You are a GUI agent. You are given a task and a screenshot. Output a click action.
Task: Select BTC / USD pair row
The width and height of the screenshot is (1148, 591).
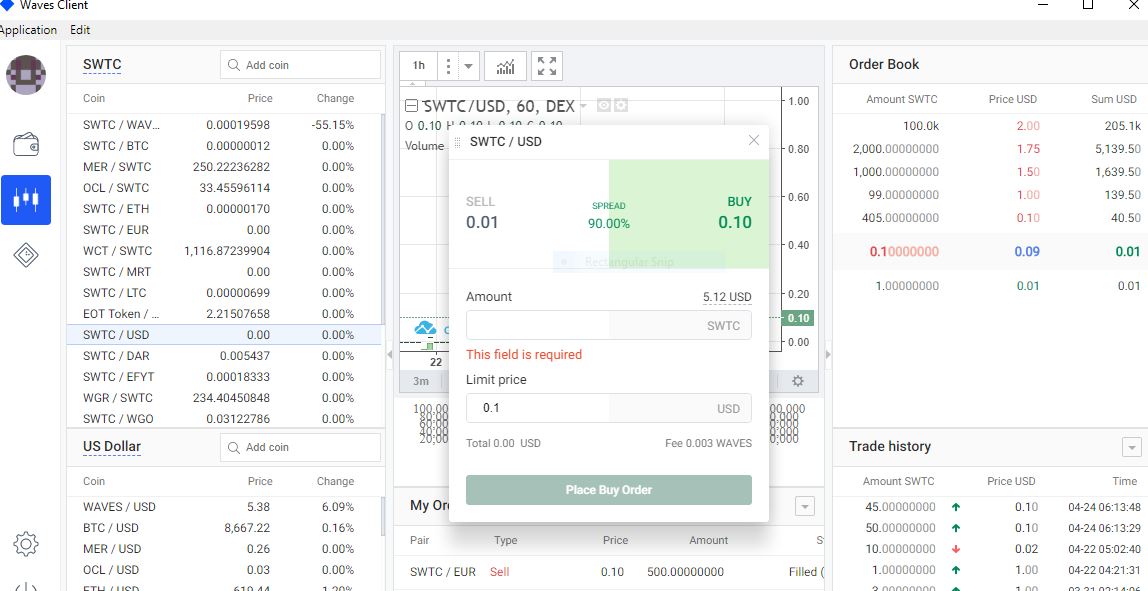coord(224,528)
